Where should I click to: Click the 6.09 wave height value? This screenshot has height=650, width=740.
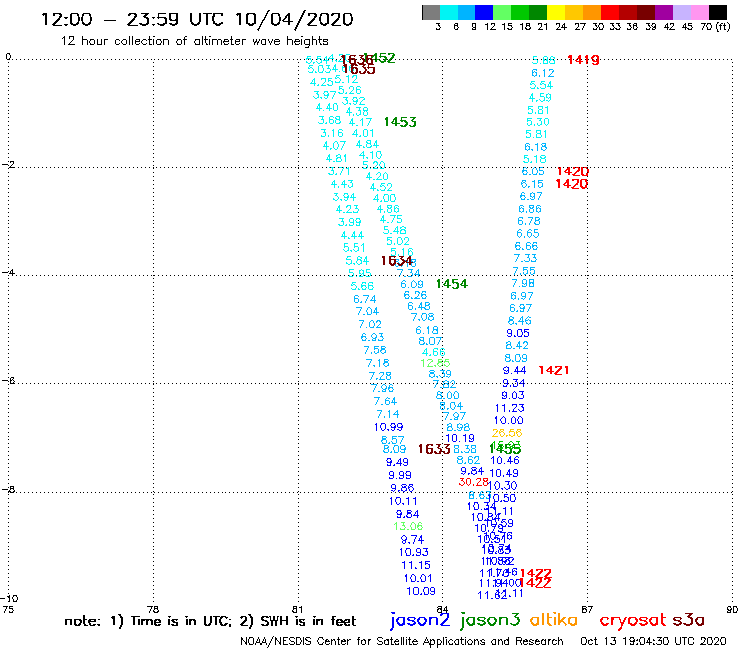(x=412, y=284)
